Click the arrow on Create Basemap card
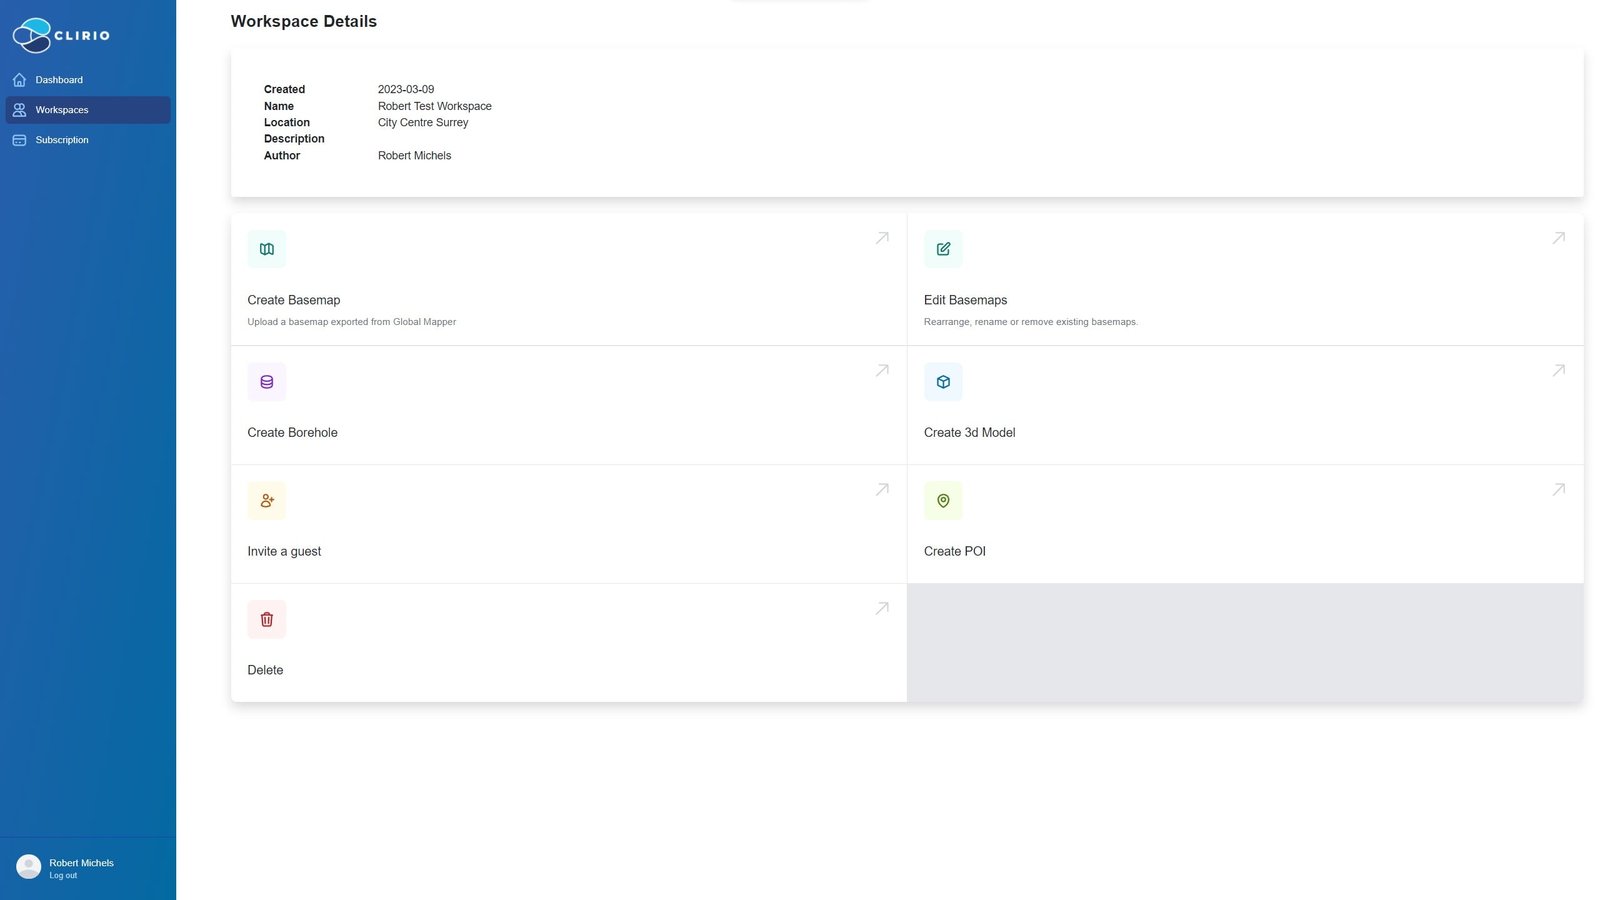This screenshot has height=900, width=1600. point(882,238)
